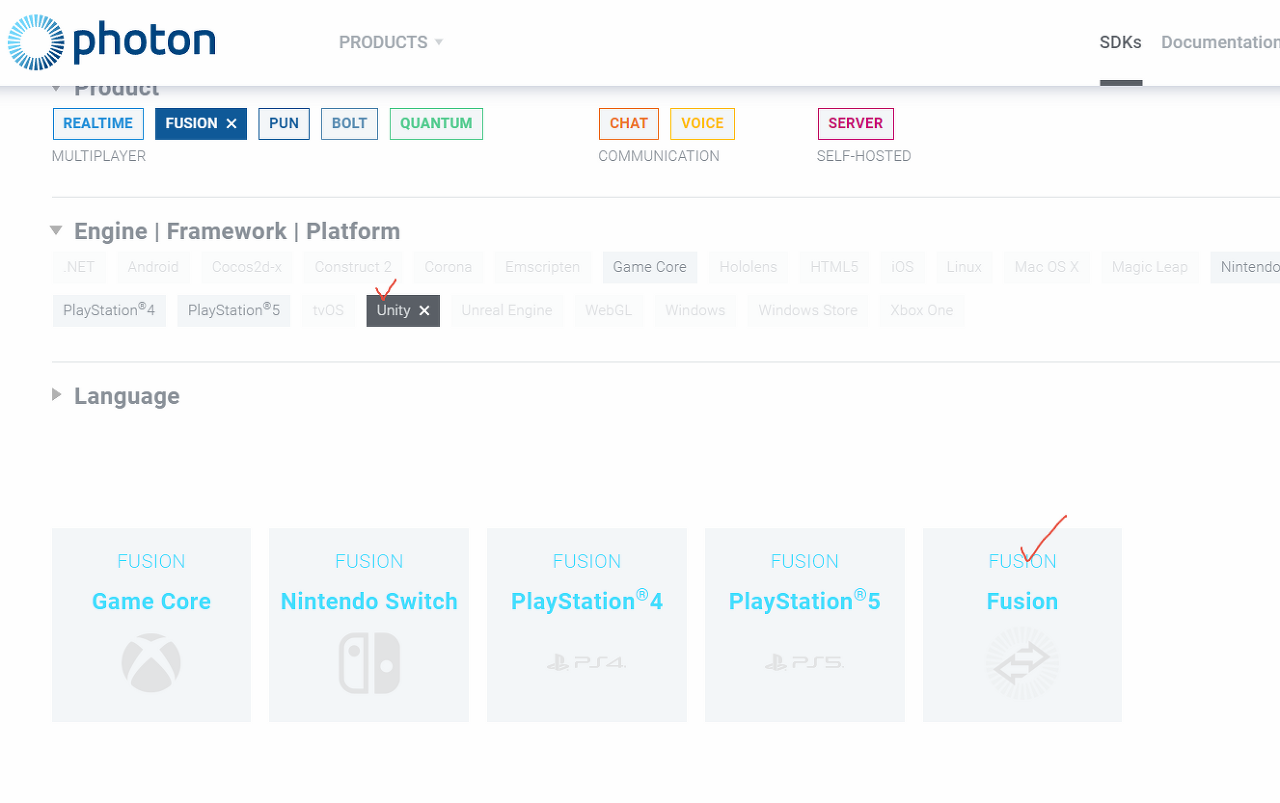Choose the Cocos2d-x platform tag

tap(247, 267)
